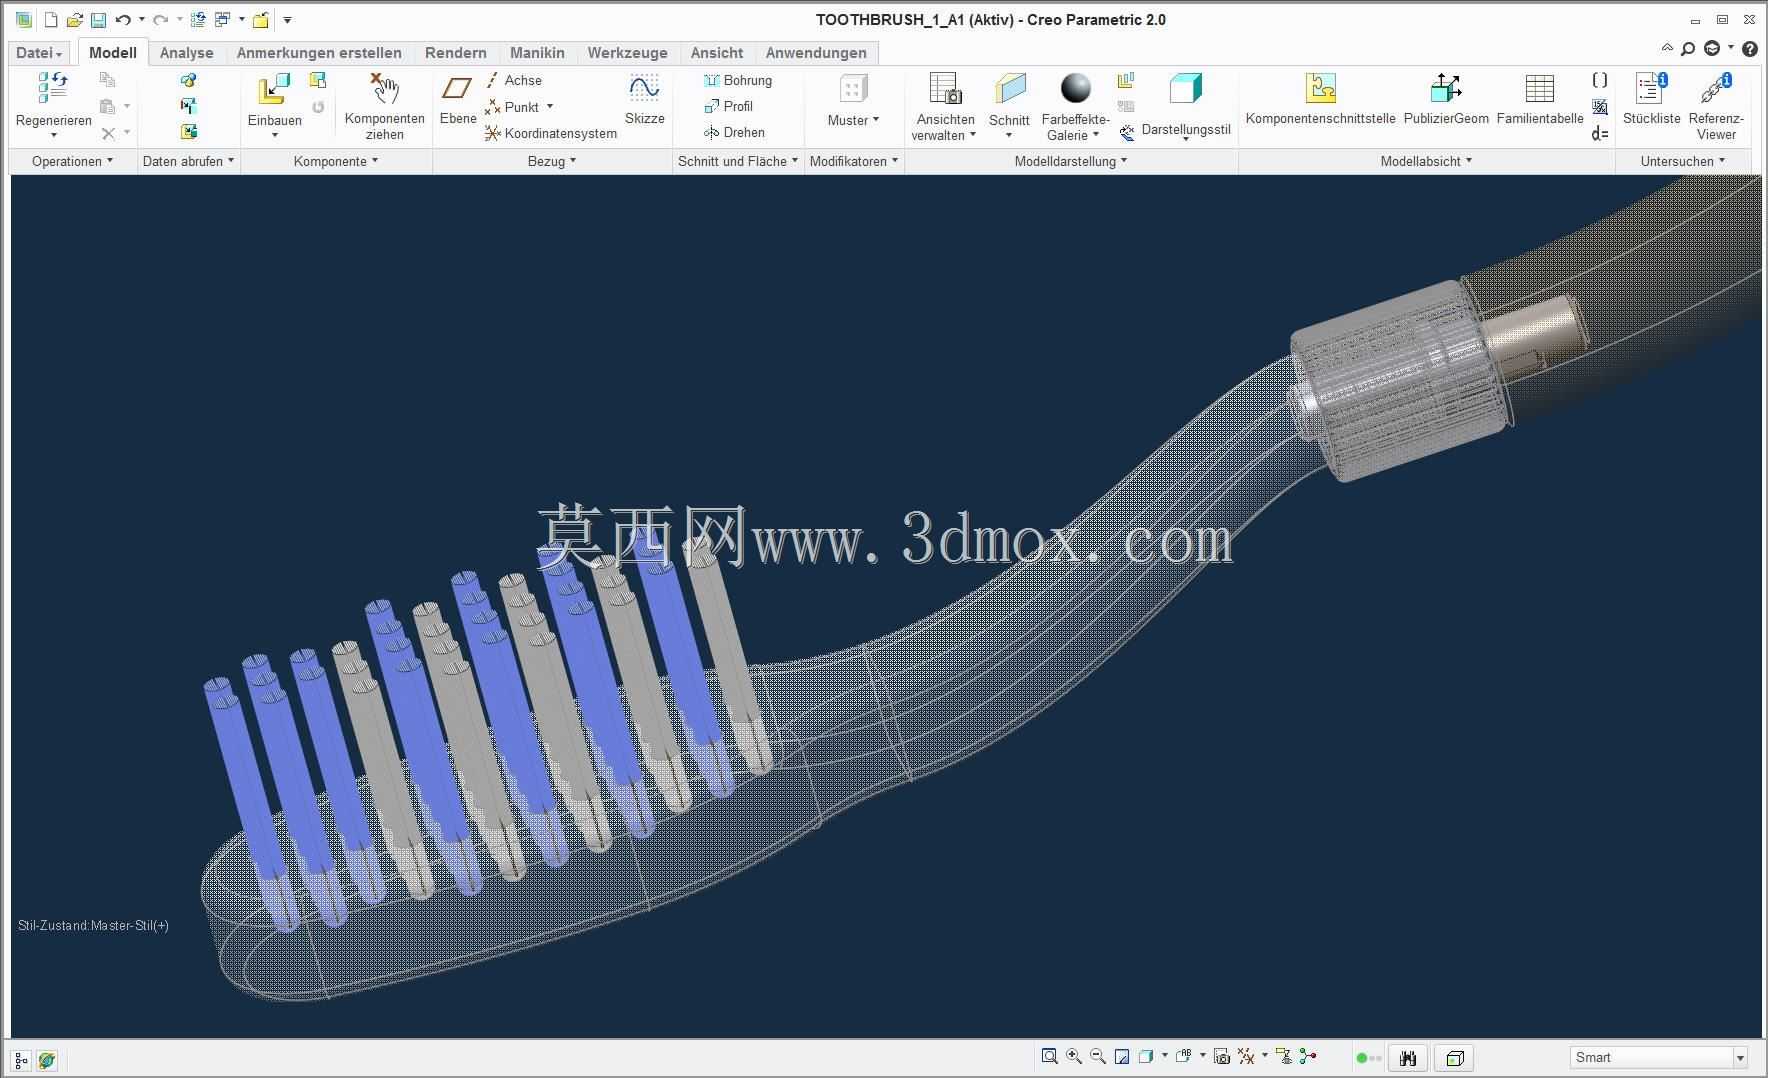The image size is (1768, 1078).
Task: Click the Koordinatensystem tool
Action: coord(551,133)
